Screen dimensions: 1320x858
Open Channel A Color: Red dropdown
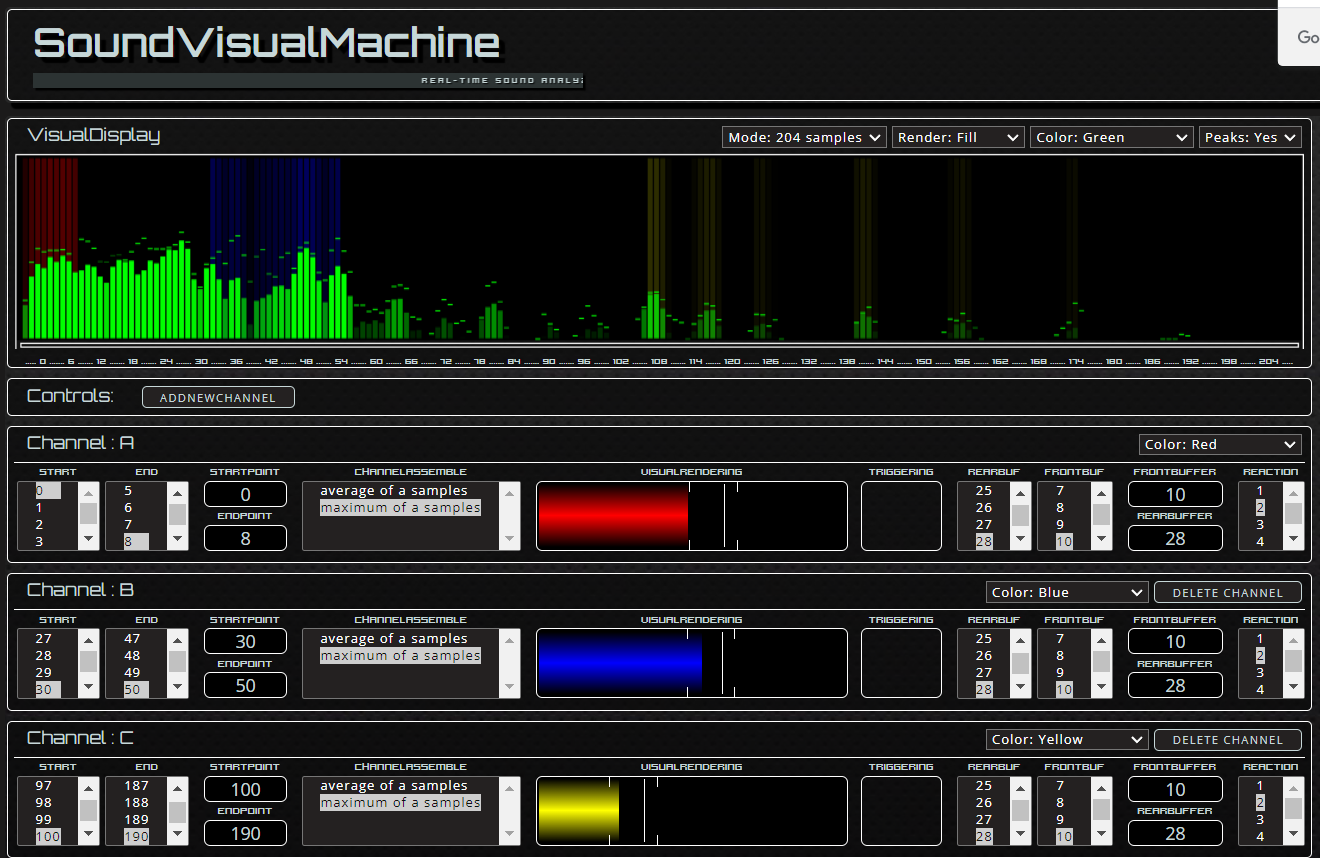1220,444
